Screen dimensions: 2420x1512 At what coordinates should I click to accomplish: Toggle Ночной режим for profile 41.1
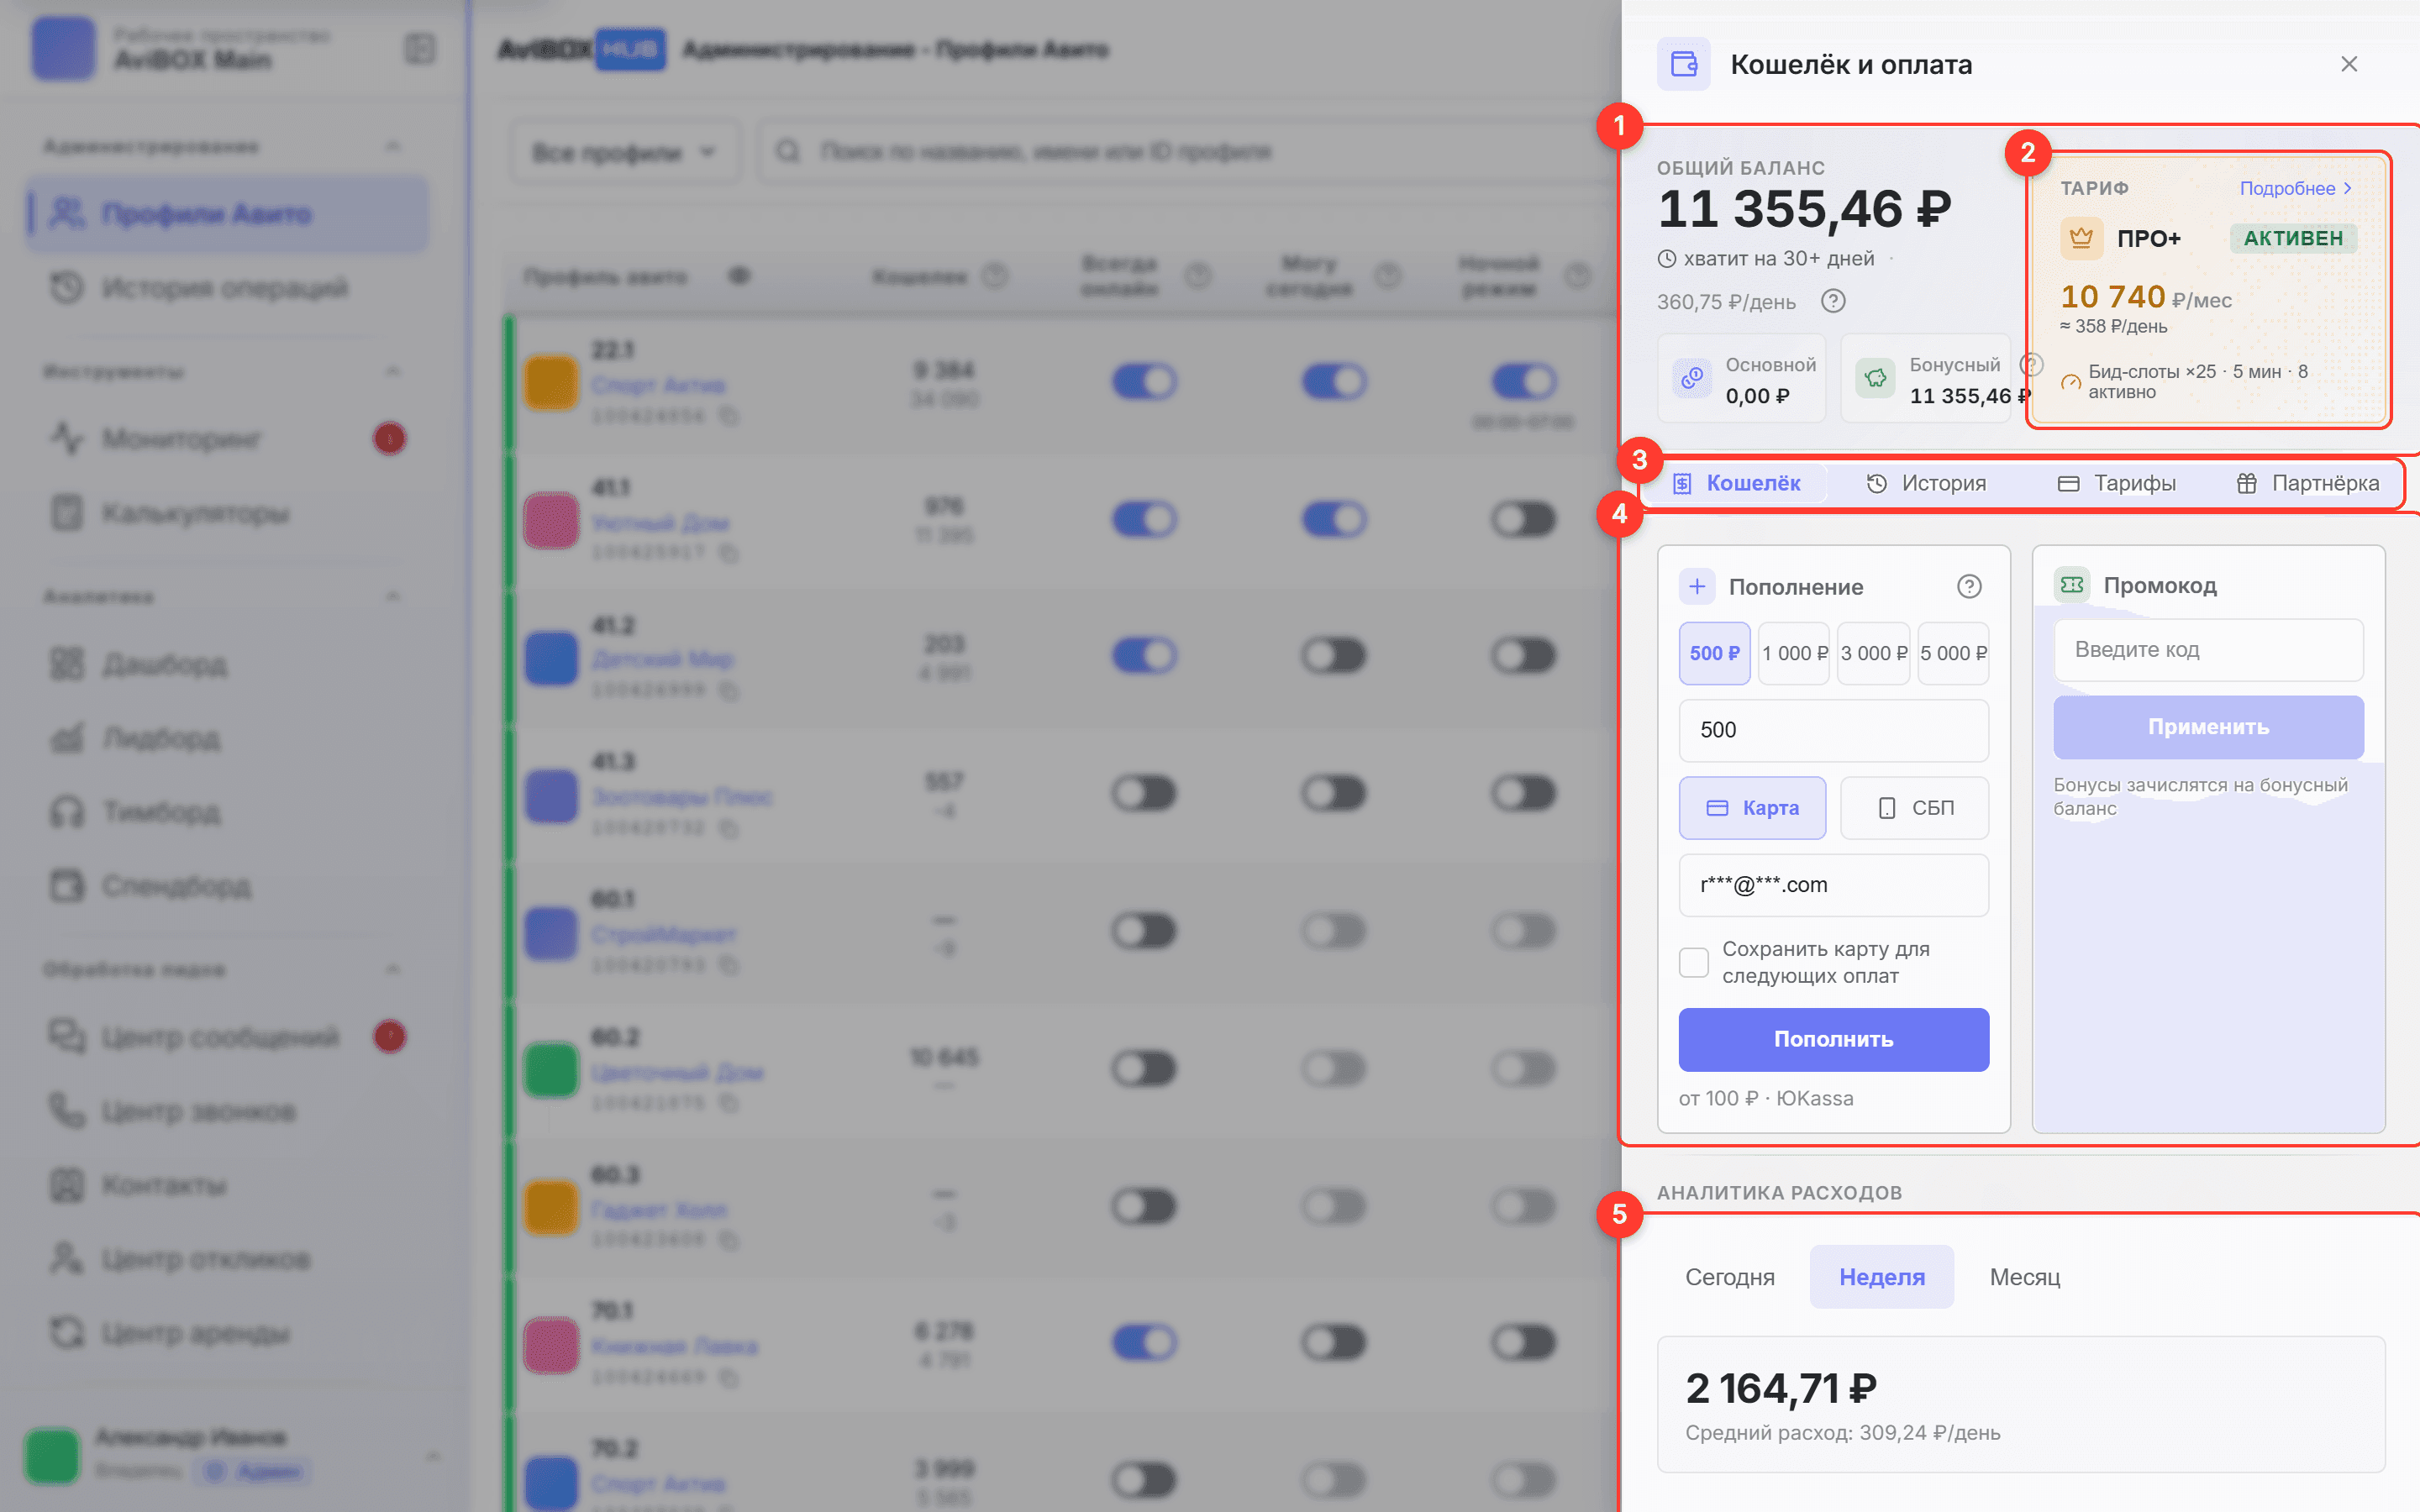(x=1524, y=519)
